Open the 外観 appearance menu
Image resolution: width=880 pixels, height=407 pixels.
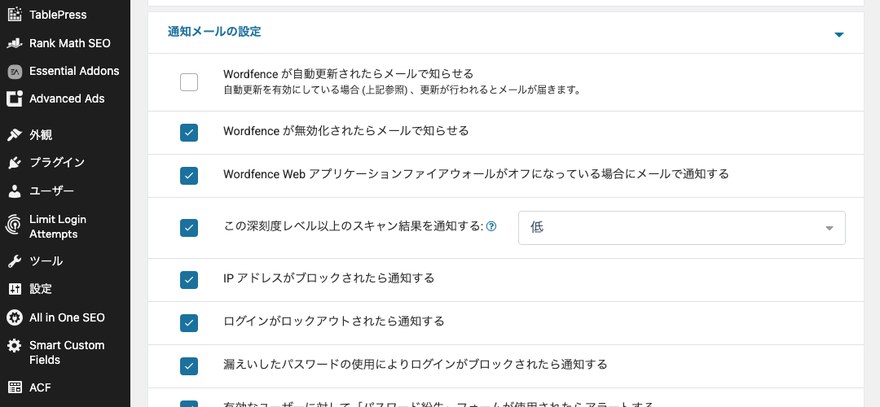[x=40, y=135]
